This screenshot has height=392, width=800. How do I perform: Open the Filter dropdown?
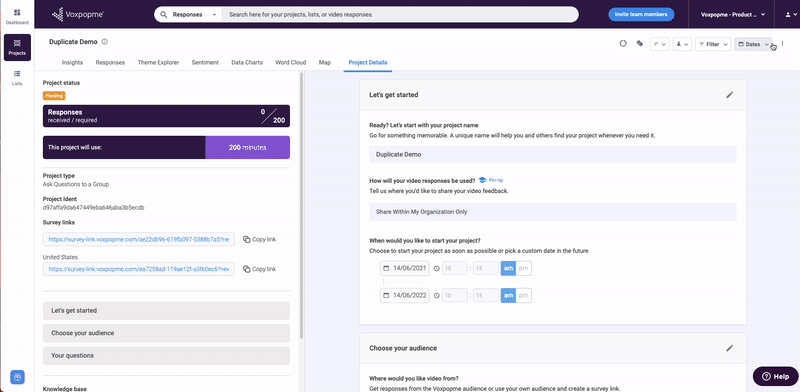point(713,44)
